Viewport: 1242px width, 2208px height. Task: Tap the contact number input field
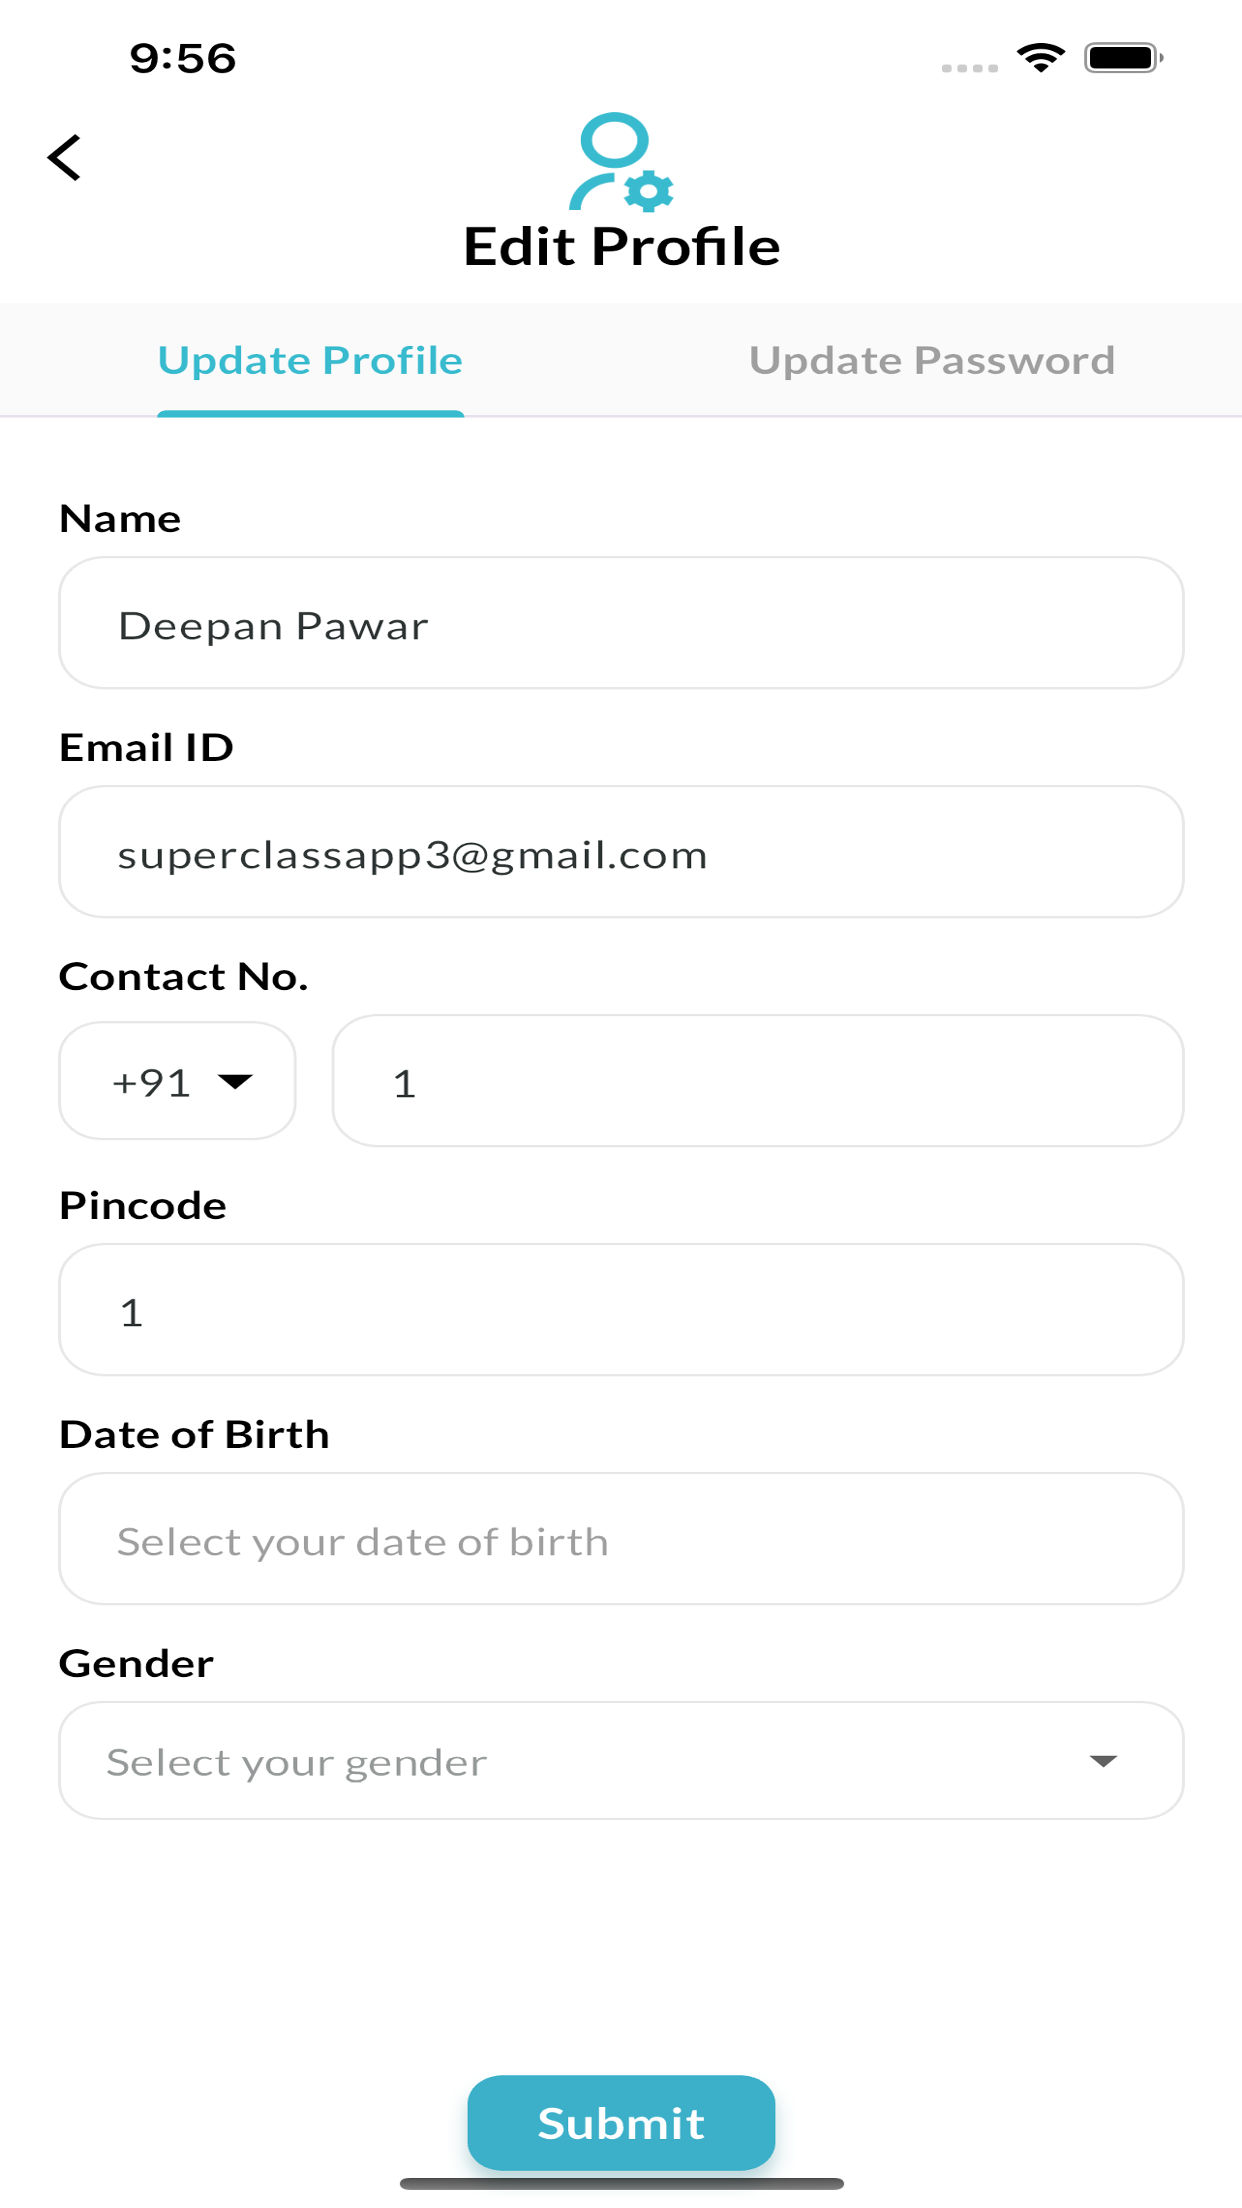[757, 1082]
